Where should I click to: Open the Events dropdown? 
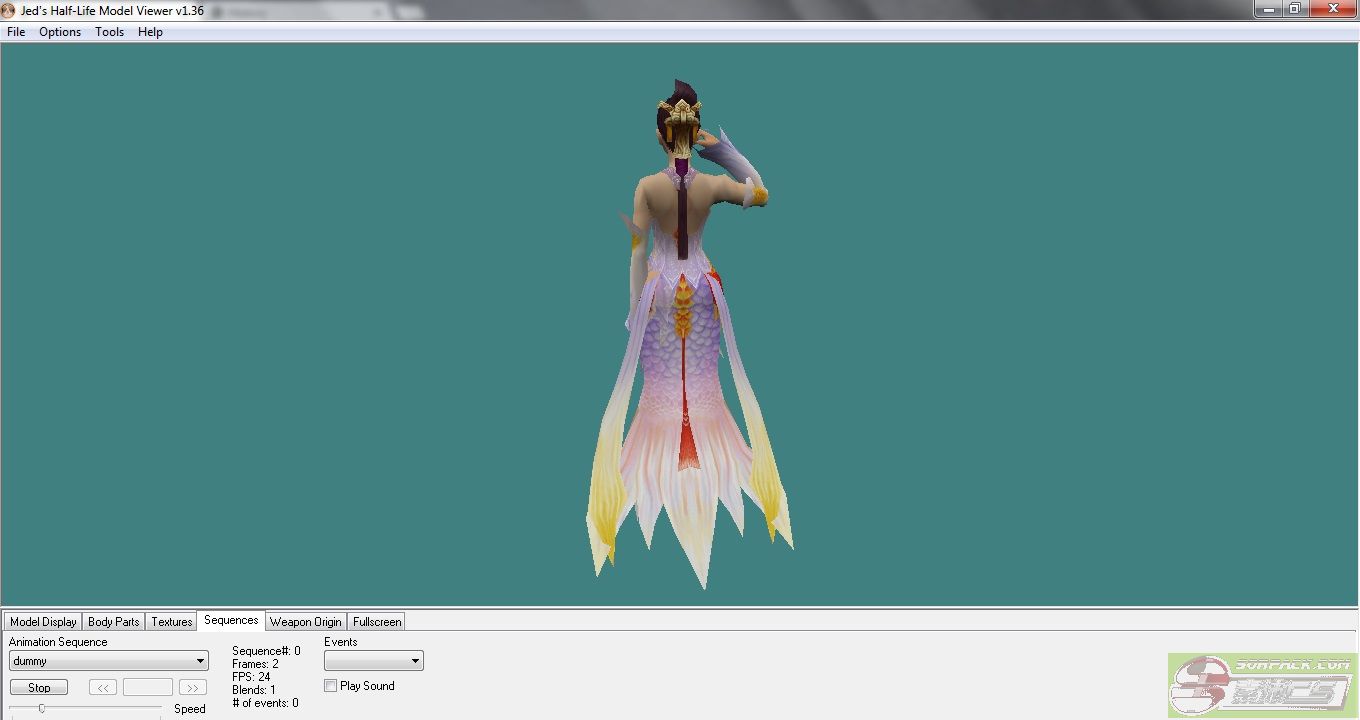pyautogui.click(x=374, y=661)
